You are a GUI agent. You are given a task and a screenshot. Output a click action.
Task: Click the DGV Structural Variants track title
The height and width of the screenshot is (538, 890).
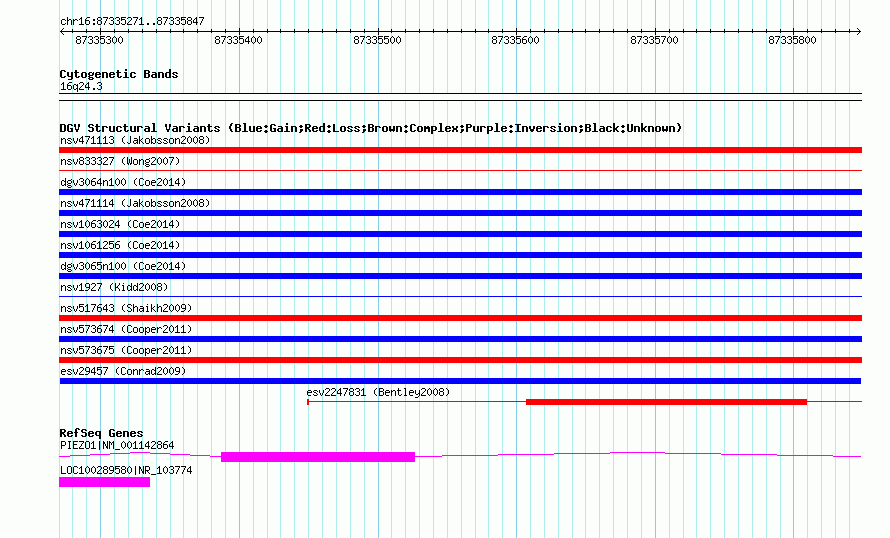coord(370,128)
